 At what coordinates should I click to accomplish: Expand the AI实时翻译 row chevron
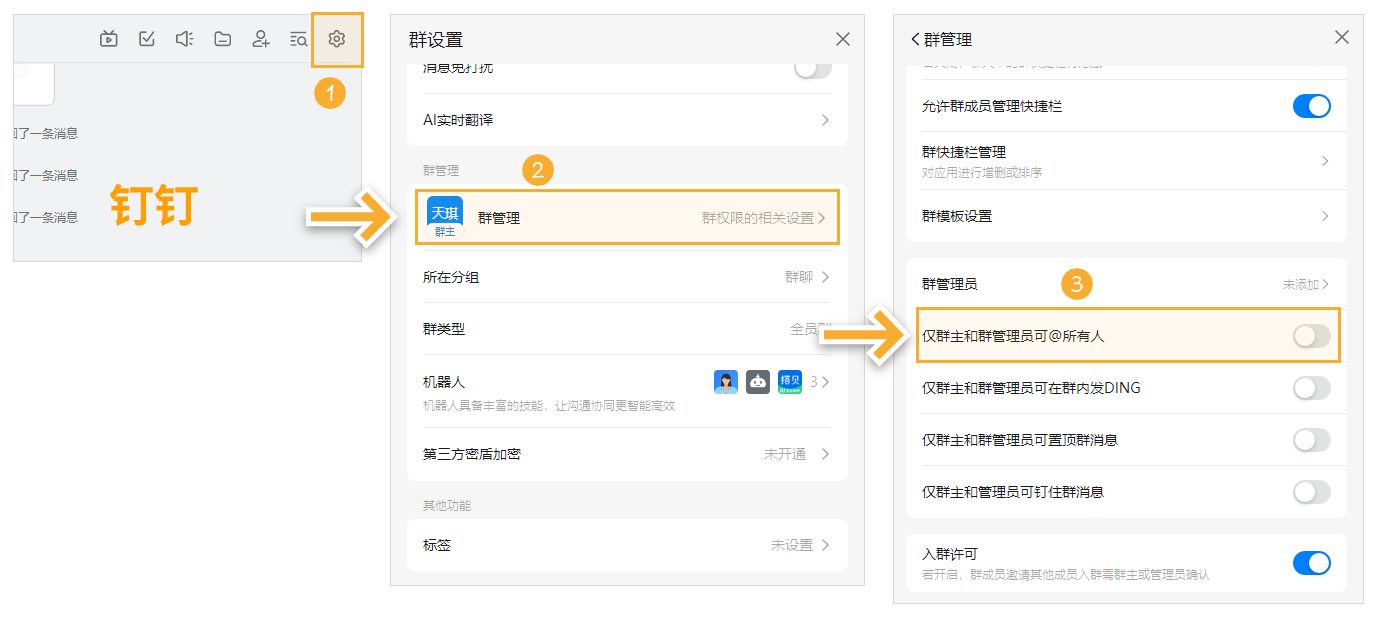[x=825, y=120]
